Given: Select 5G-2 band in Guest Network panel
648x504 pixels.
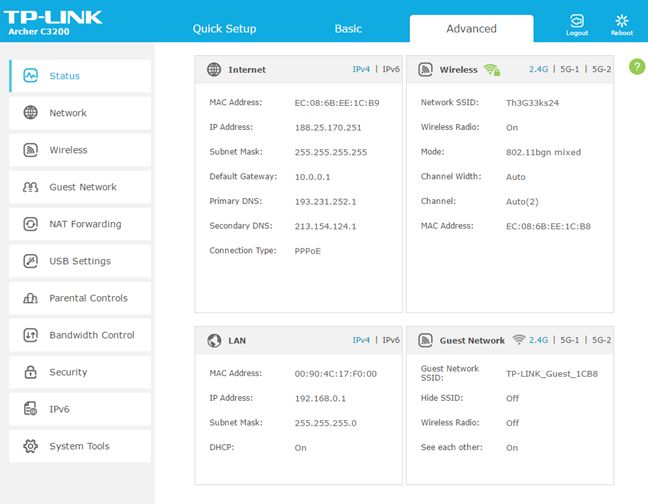Looking at the screenshot, I should [601, 340].
